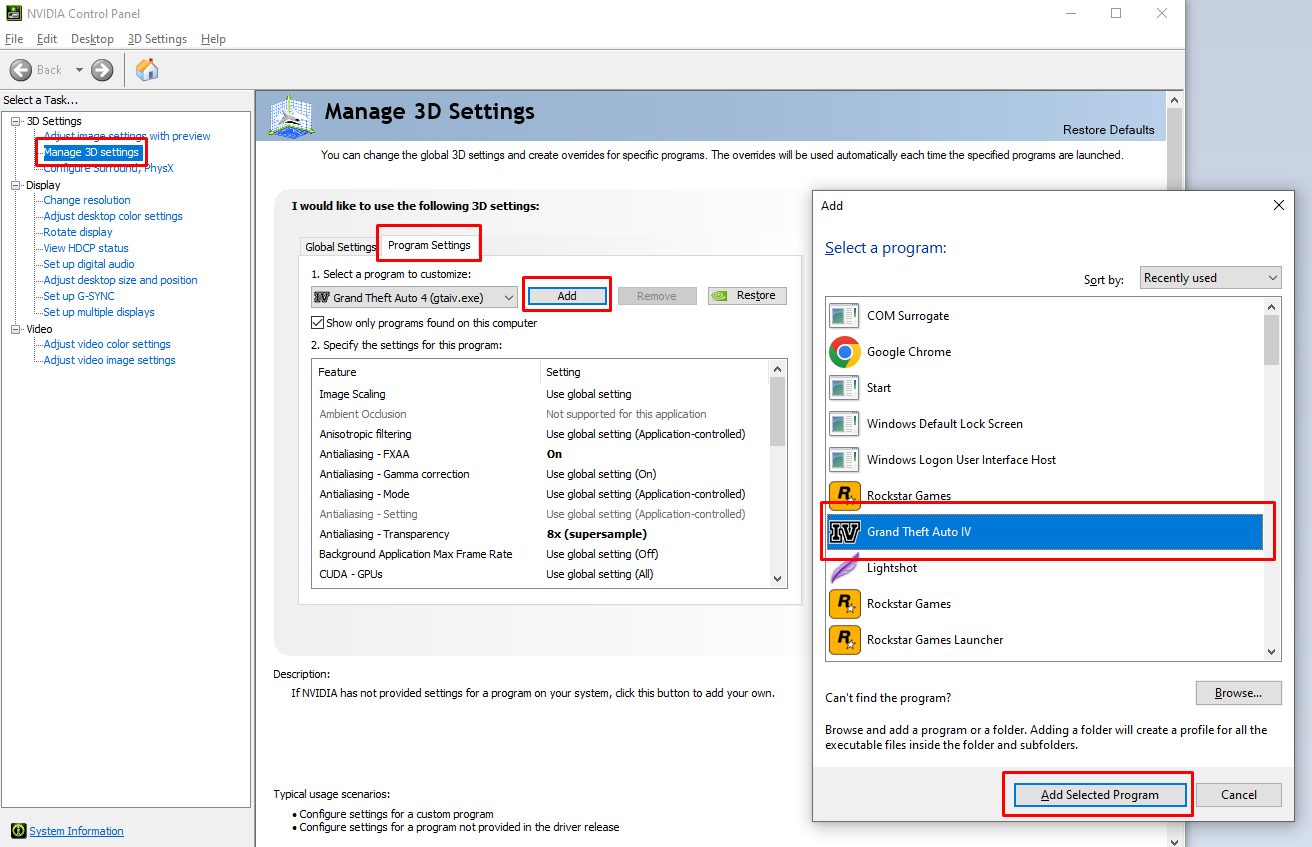This screenshot has height=847, width=1312.
Task: Click the settings list scroll-down arrow
Action: point(778,578)
